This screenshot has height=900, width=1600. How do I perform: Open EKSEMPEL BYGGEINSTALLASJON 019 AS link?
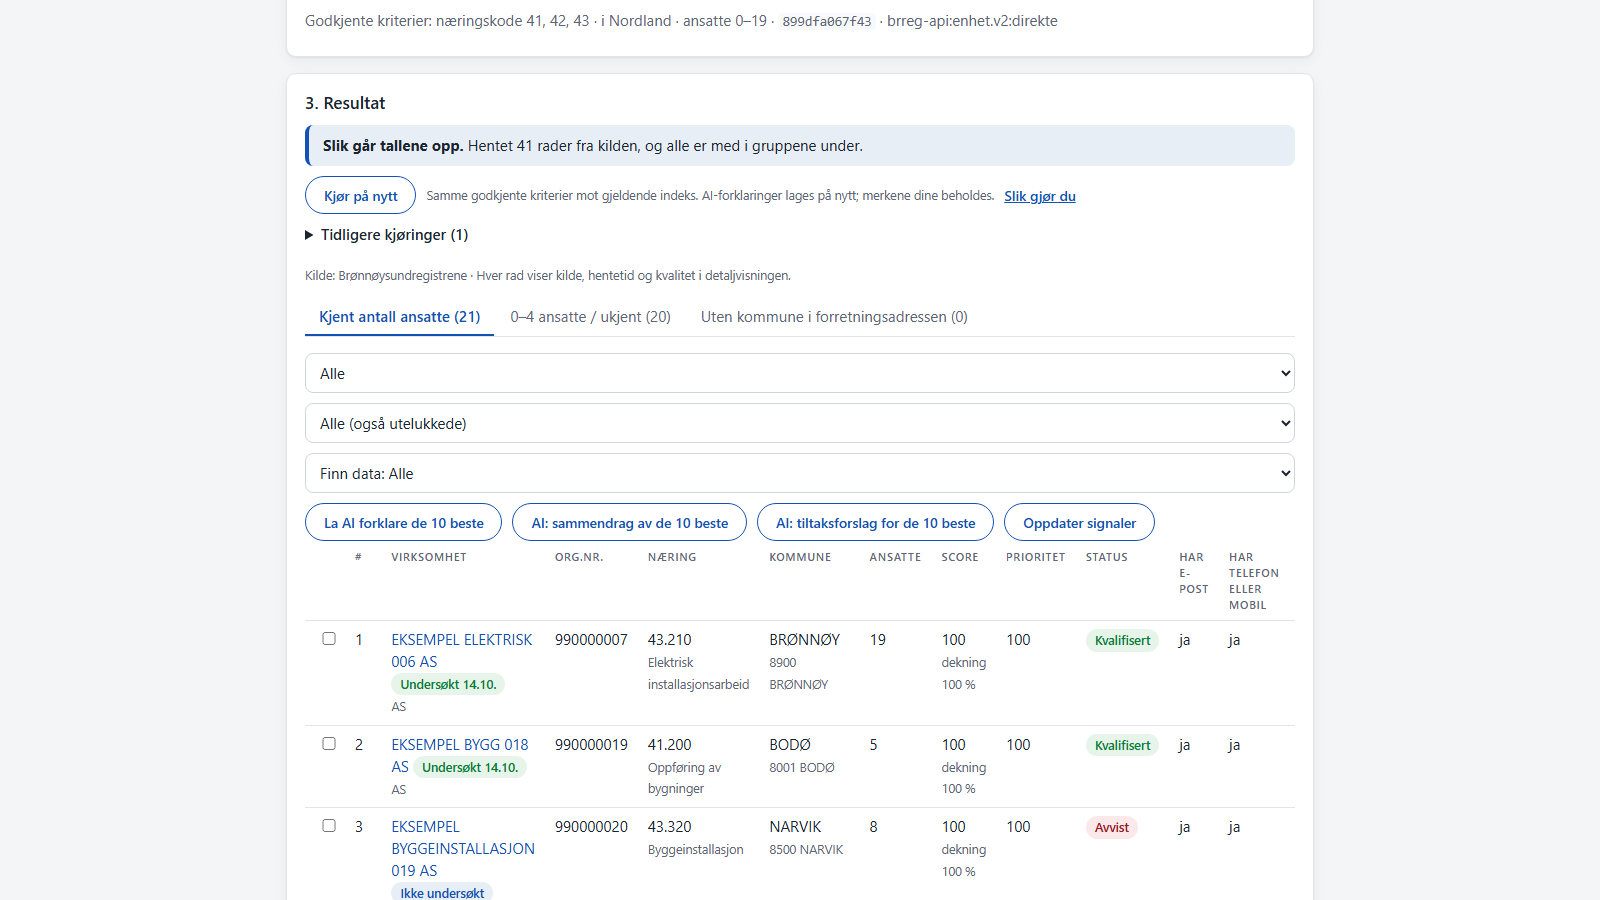(x=463, y=849)
